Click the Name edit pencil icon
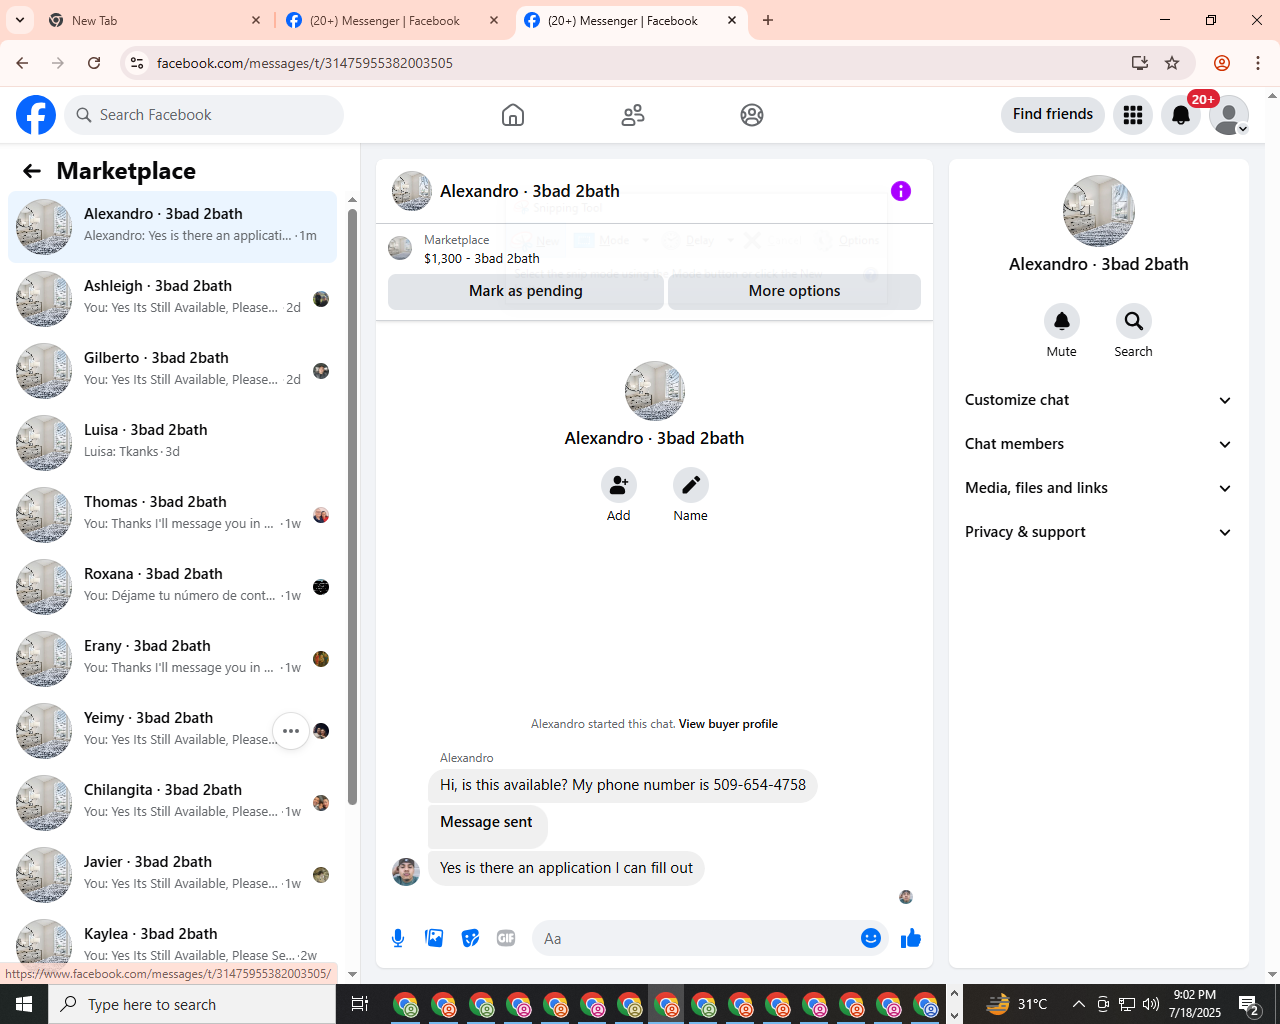This screenshot has height=1024, width=1280. tap(691, 485)
